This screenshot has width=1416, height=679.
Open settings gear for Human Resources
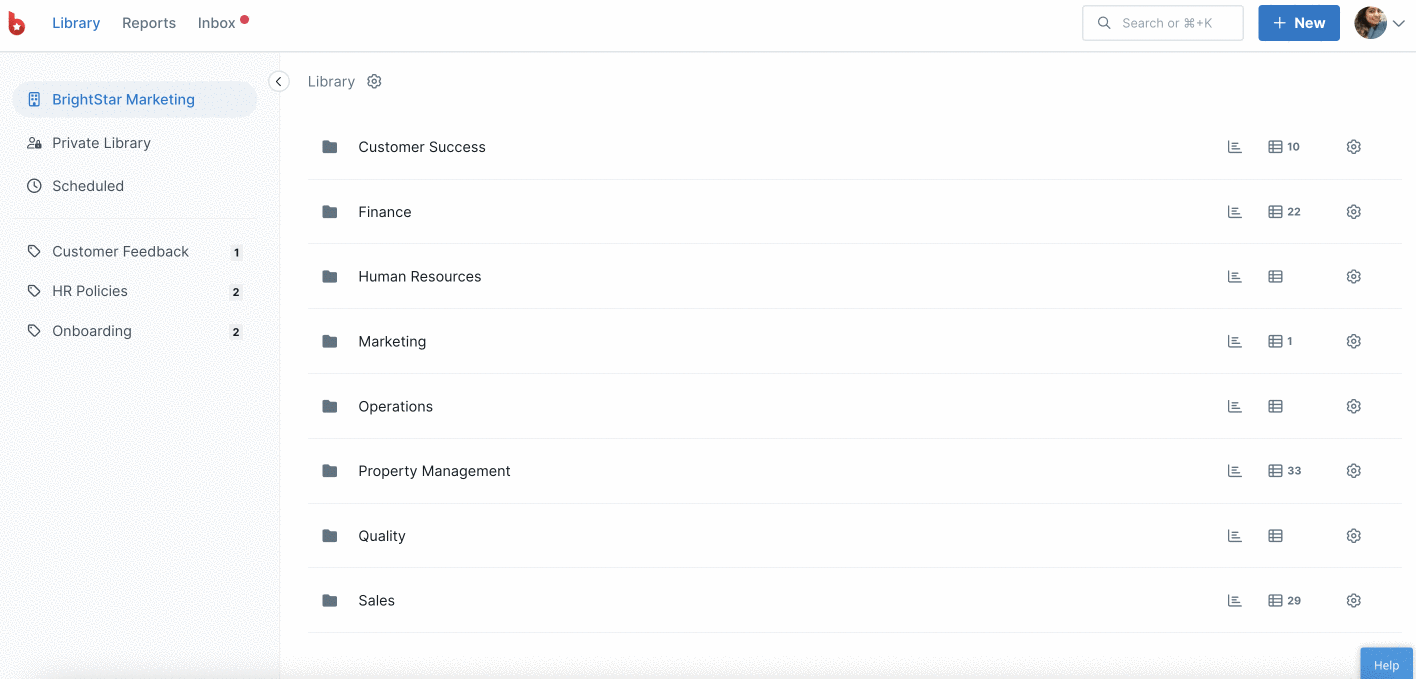[1354, 277]
